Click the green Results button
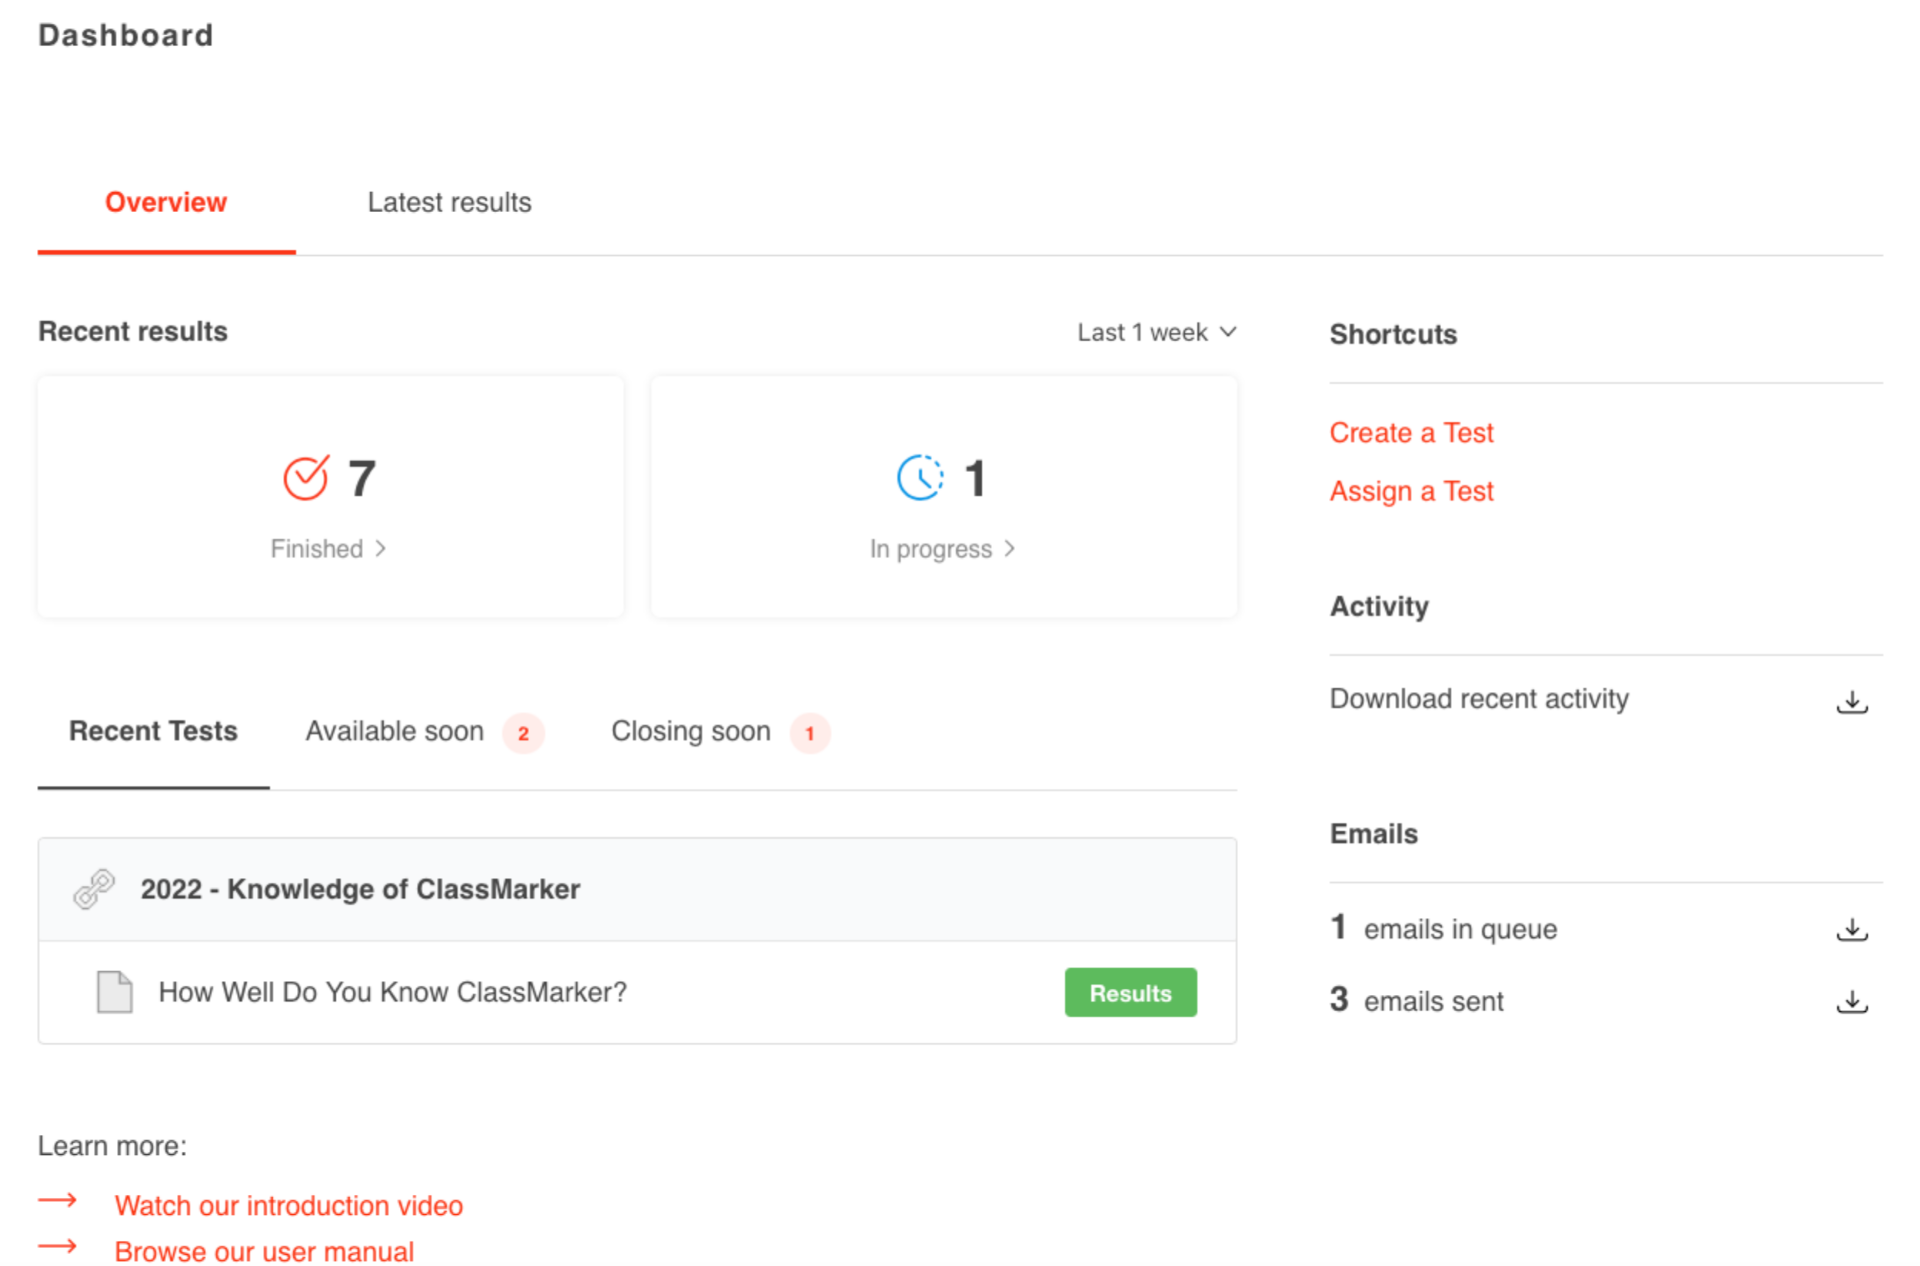This screenshot has height=1266, width=1920. 1130,993
